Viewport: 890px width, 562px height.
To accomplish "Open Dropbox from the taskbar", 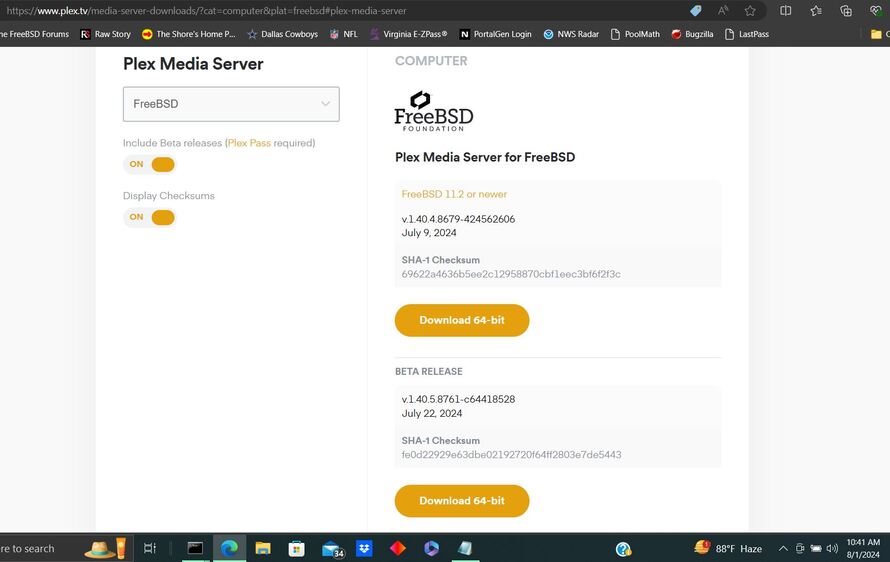I will coord(365,548).
